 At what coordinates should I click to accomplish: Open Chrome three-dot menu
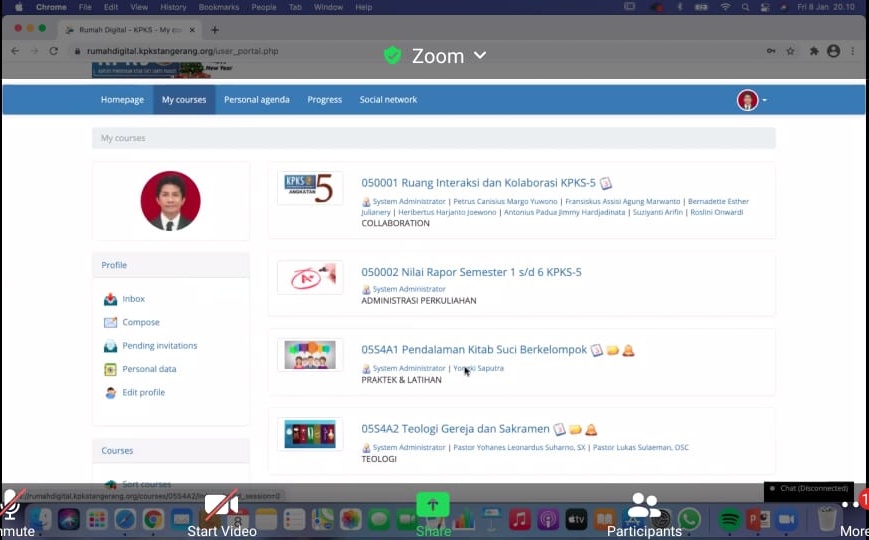tap(853, 51)
